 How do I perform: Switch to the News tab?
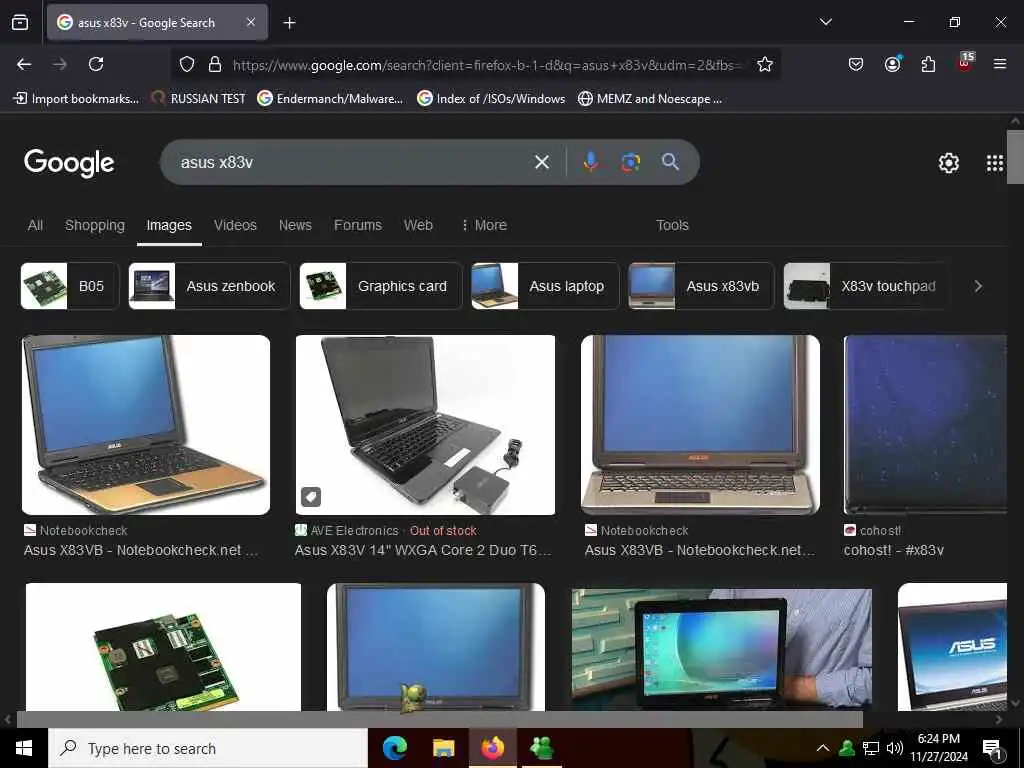(x=295, y=225)
